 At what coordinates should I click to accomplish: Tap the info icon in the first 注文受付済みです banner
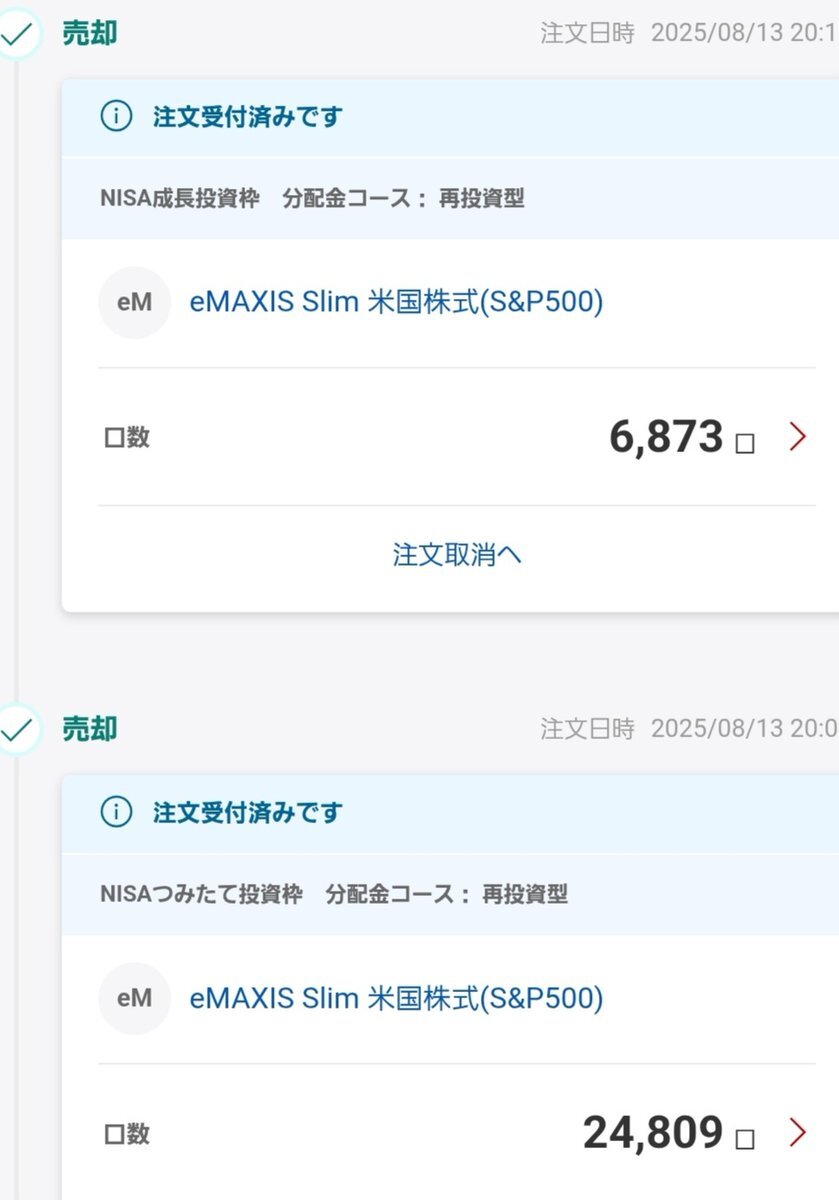(x=116, y=117)
